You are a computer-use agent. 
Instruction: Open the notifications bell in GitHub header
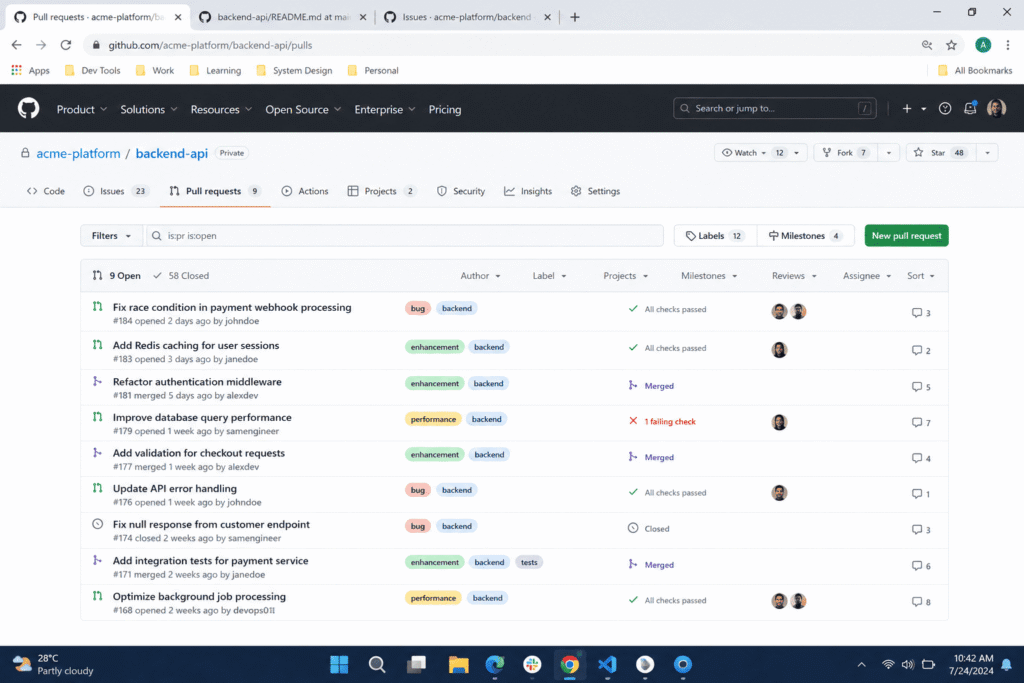(970, 108)
